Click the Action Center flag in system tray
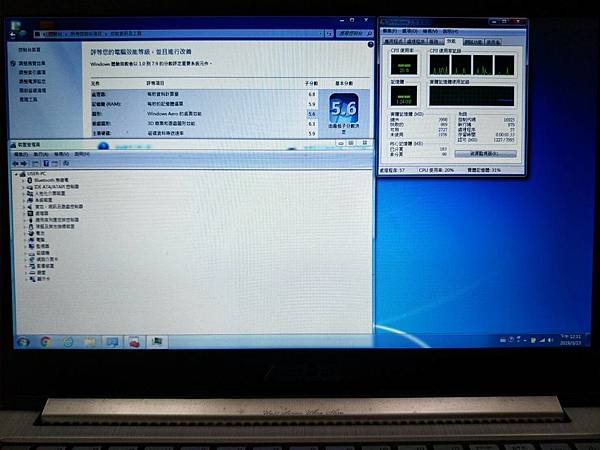This screenshot has height=450, width=600. coord(533,340)
